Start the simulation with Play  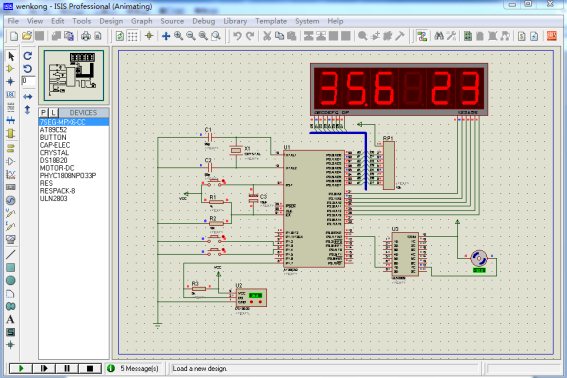21,368
